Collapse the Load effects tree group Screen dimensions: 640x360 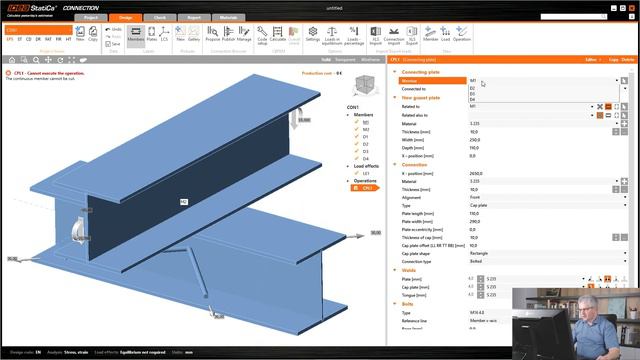[x=348, y=166]
